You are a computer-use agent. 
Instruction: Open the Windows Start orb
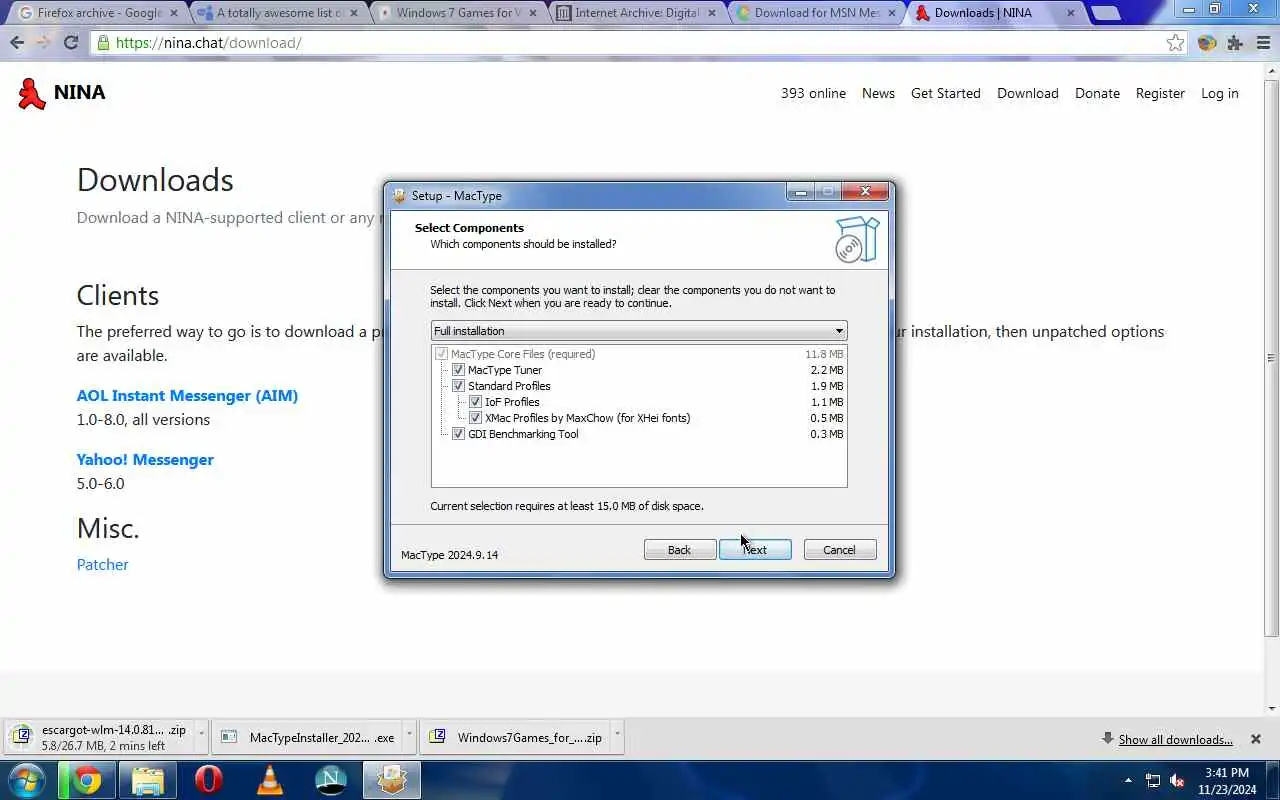coord(27,780)
